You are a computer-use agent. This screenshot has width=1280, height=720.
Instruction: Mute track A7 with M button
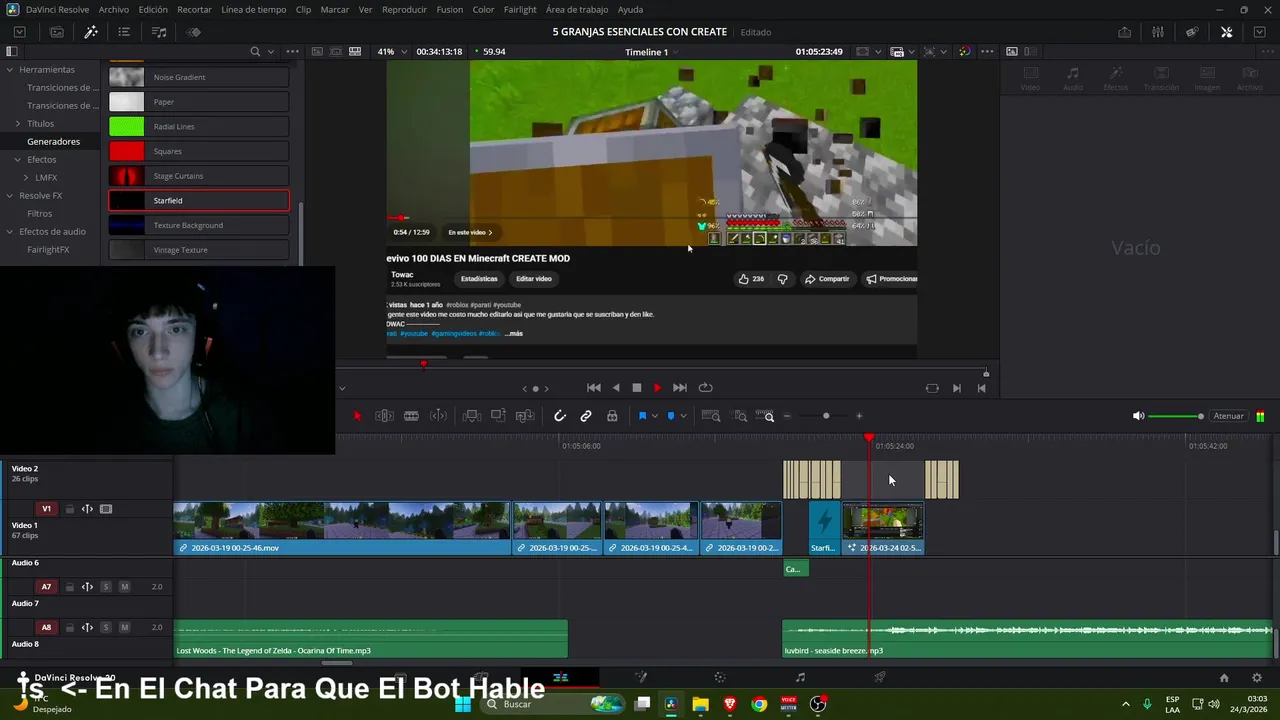[x=124, y=587]
